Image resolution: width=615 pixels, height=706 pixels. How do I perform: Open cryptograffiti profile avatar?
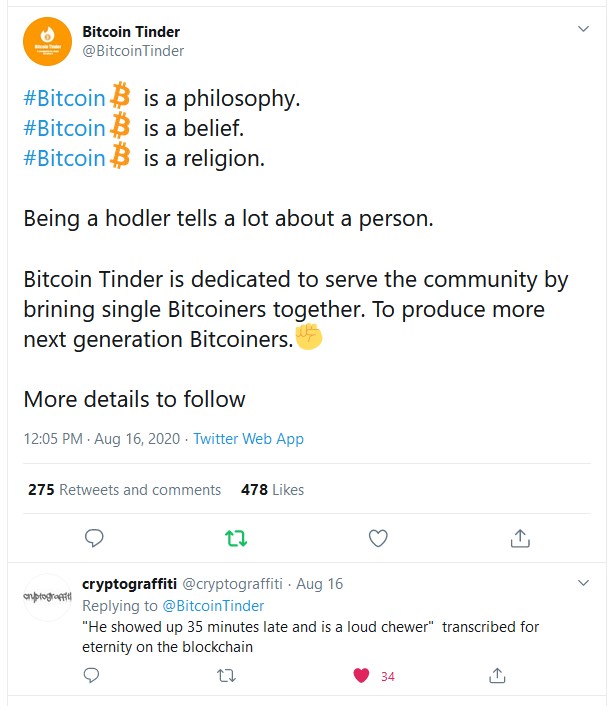(x=47, y=597)
